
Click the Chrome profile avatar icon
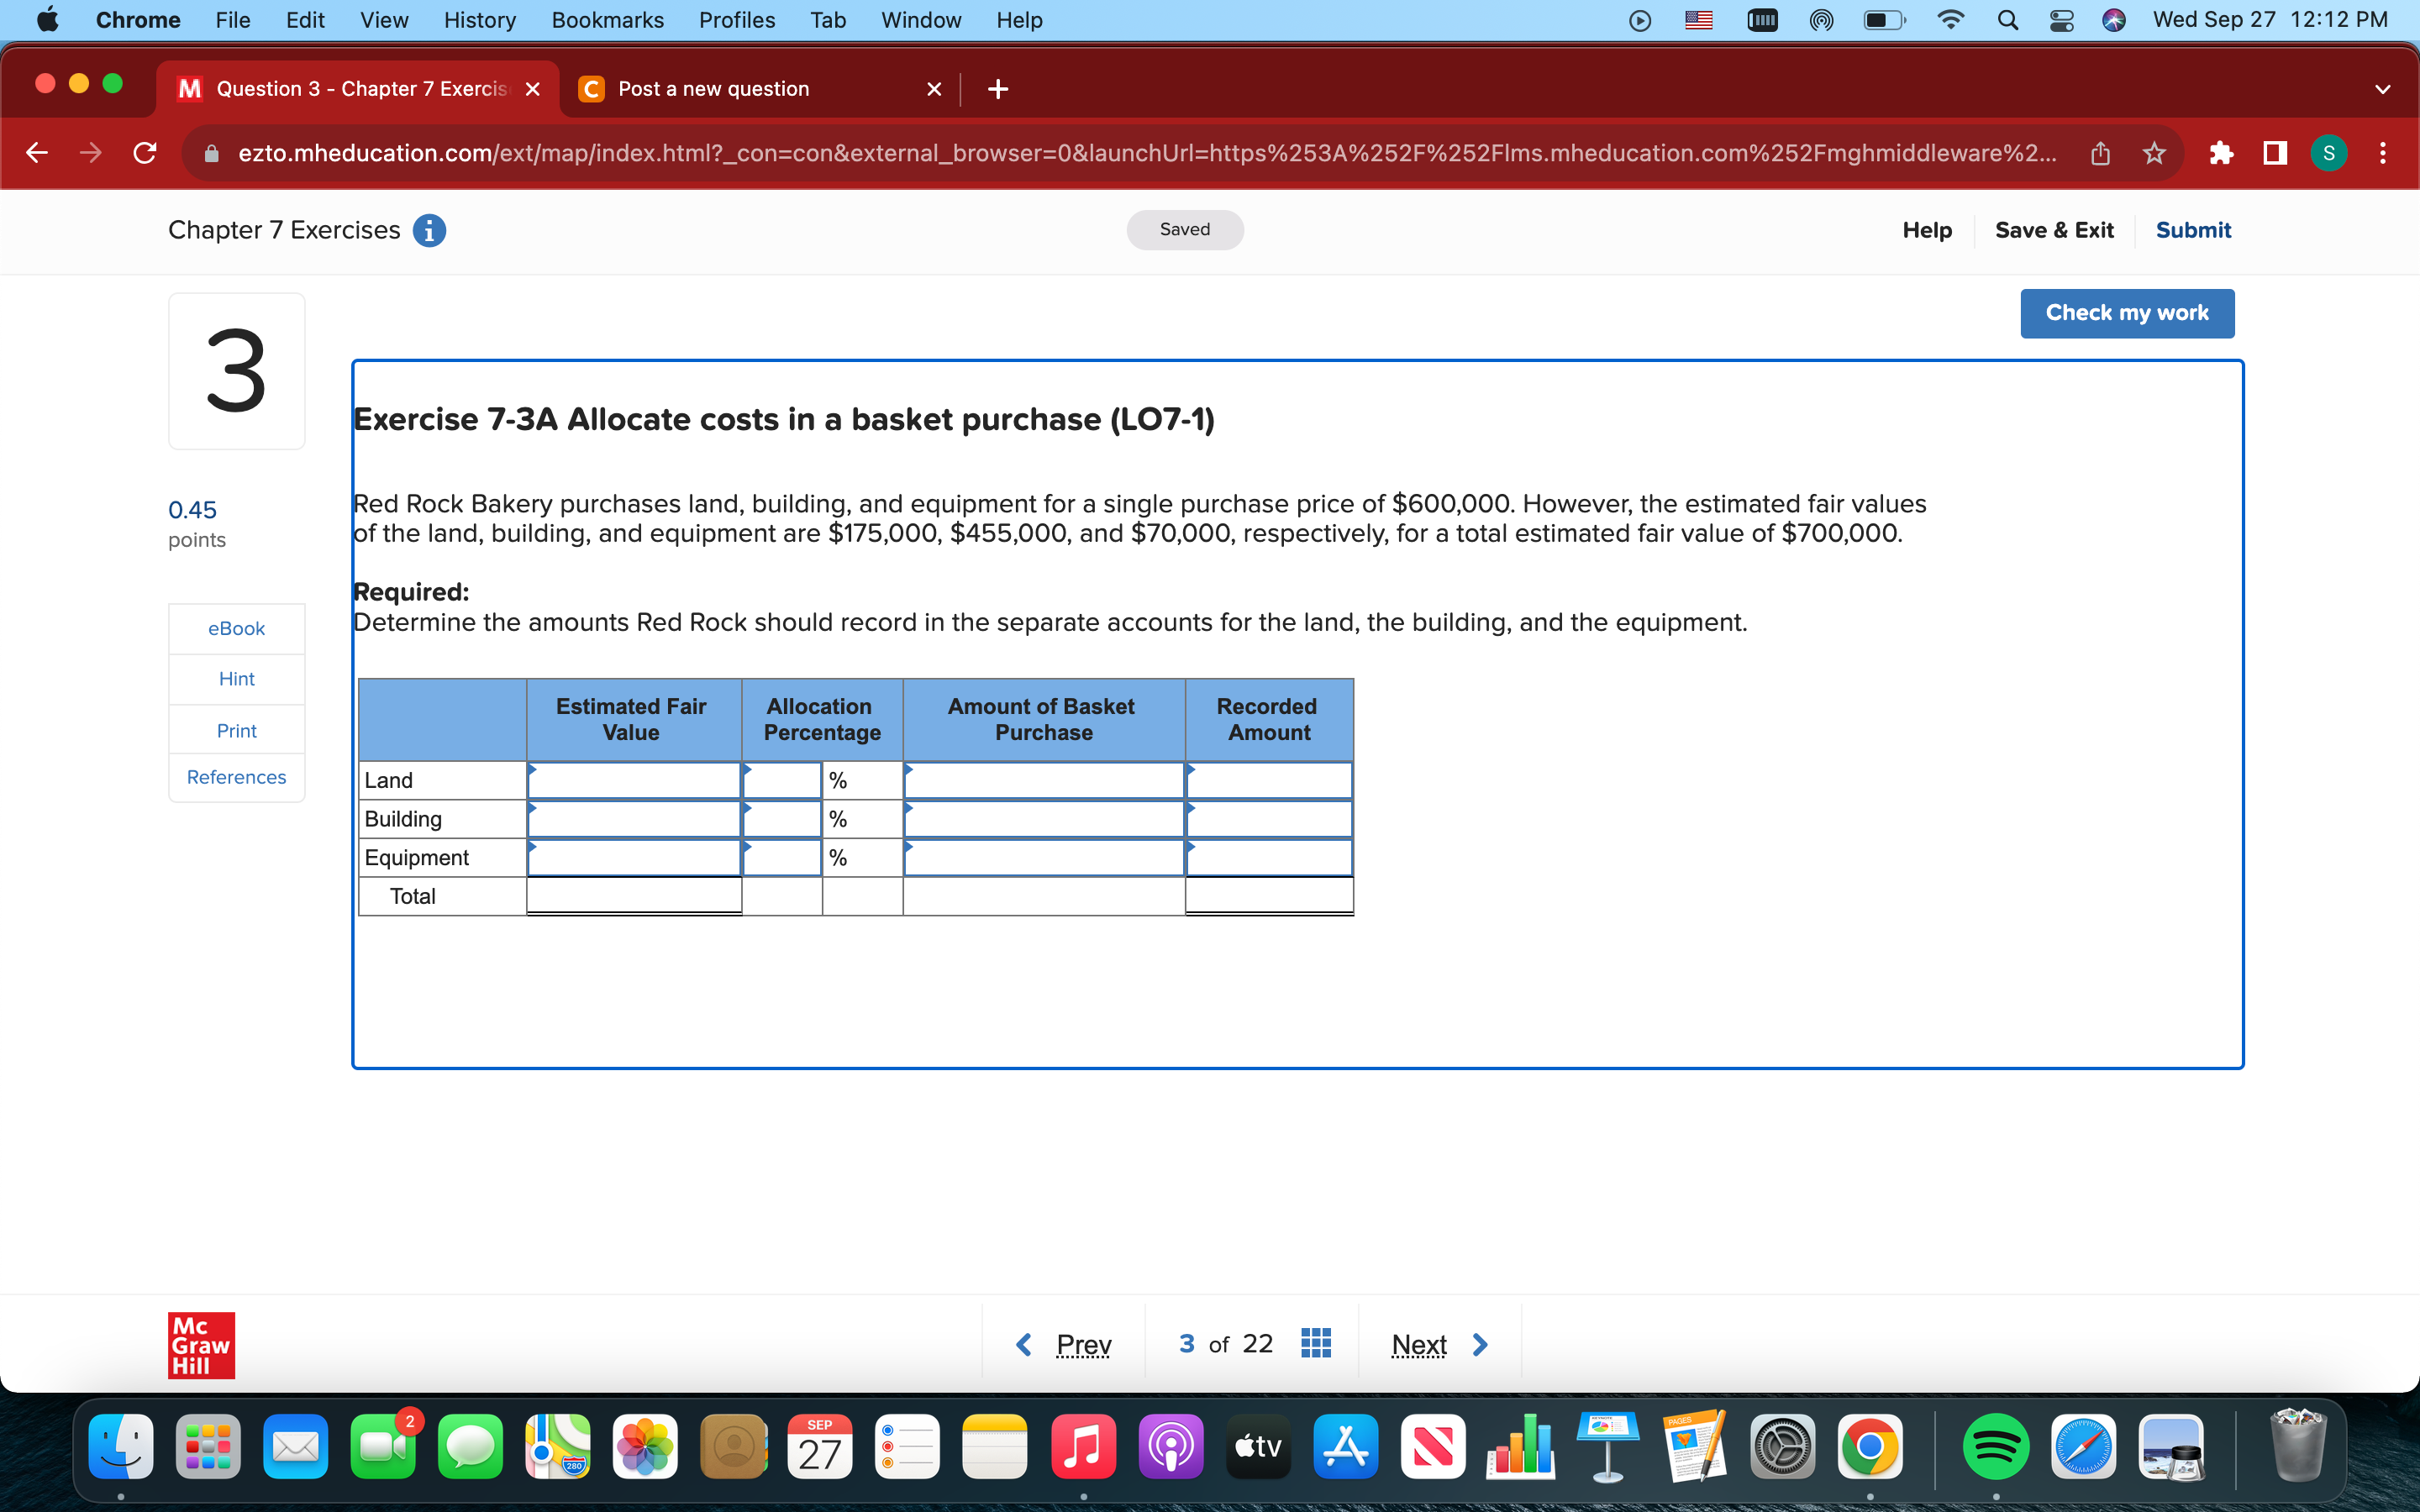click(x=2328, y=153)
